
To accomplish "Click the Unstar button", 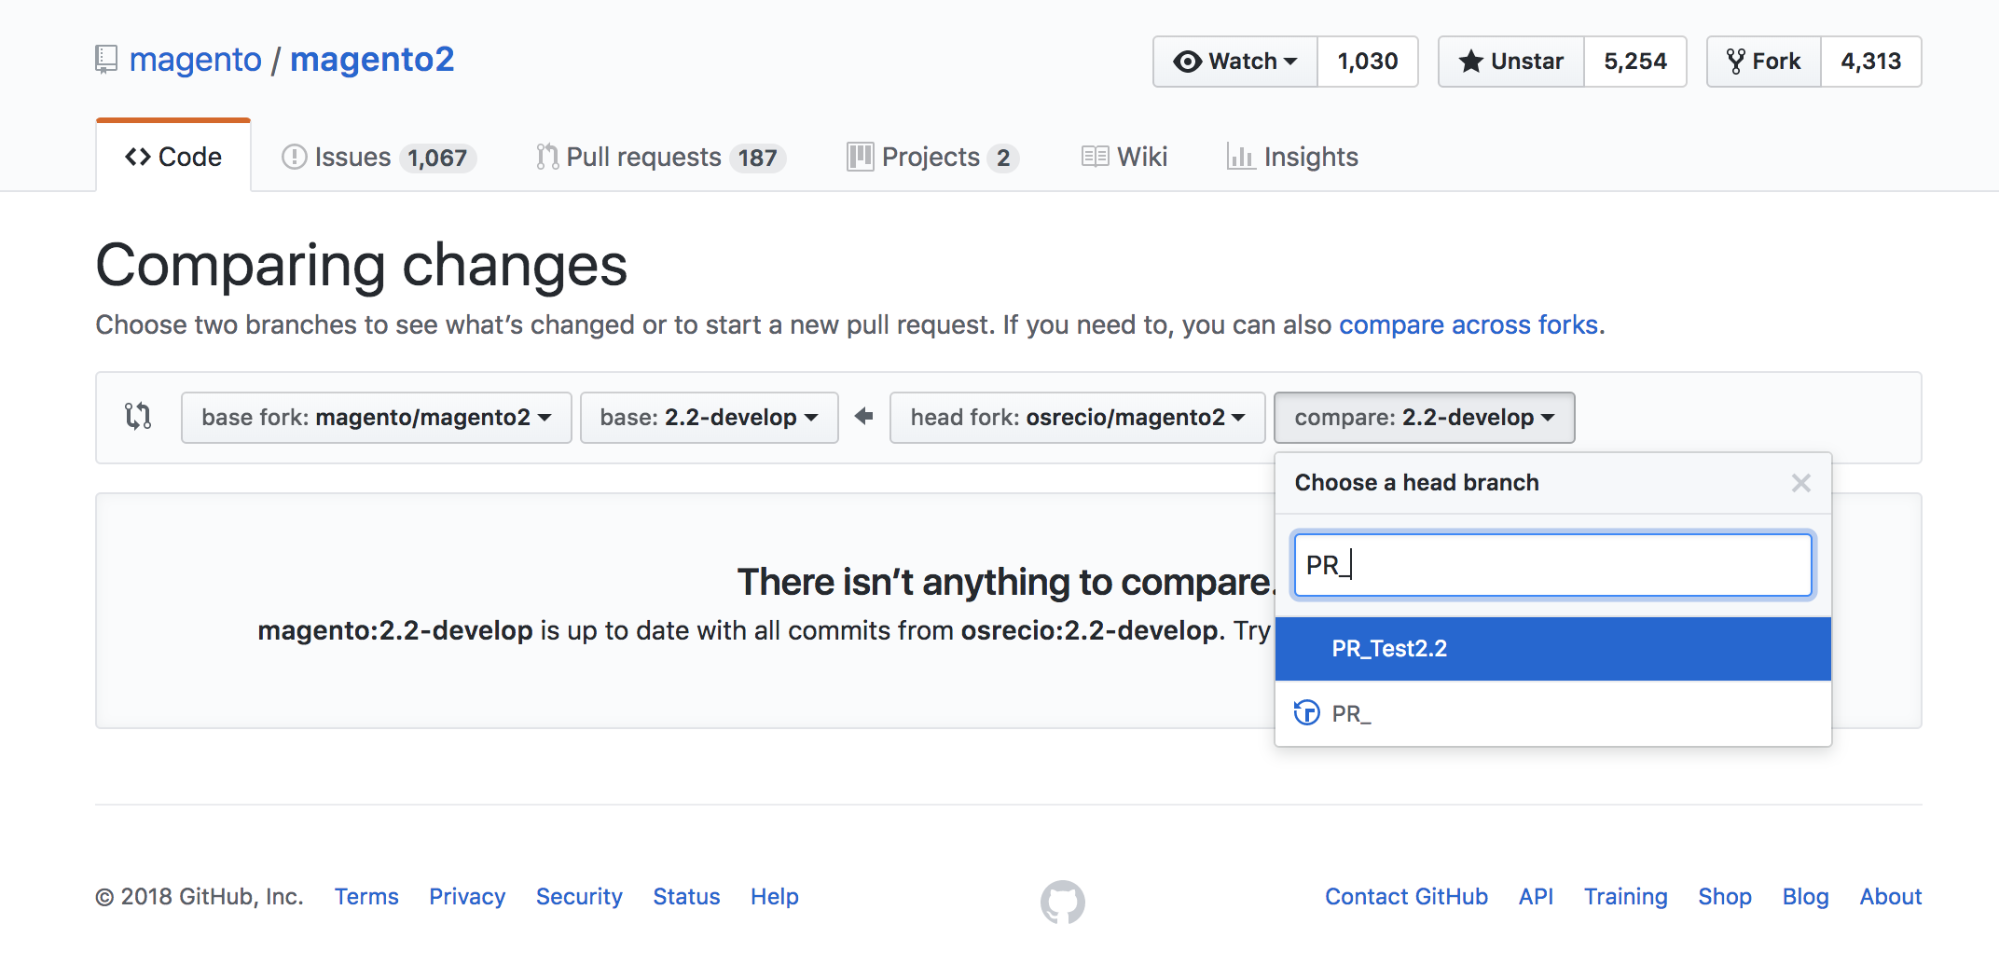I will pyautogui.click(x=1511, y=61).
